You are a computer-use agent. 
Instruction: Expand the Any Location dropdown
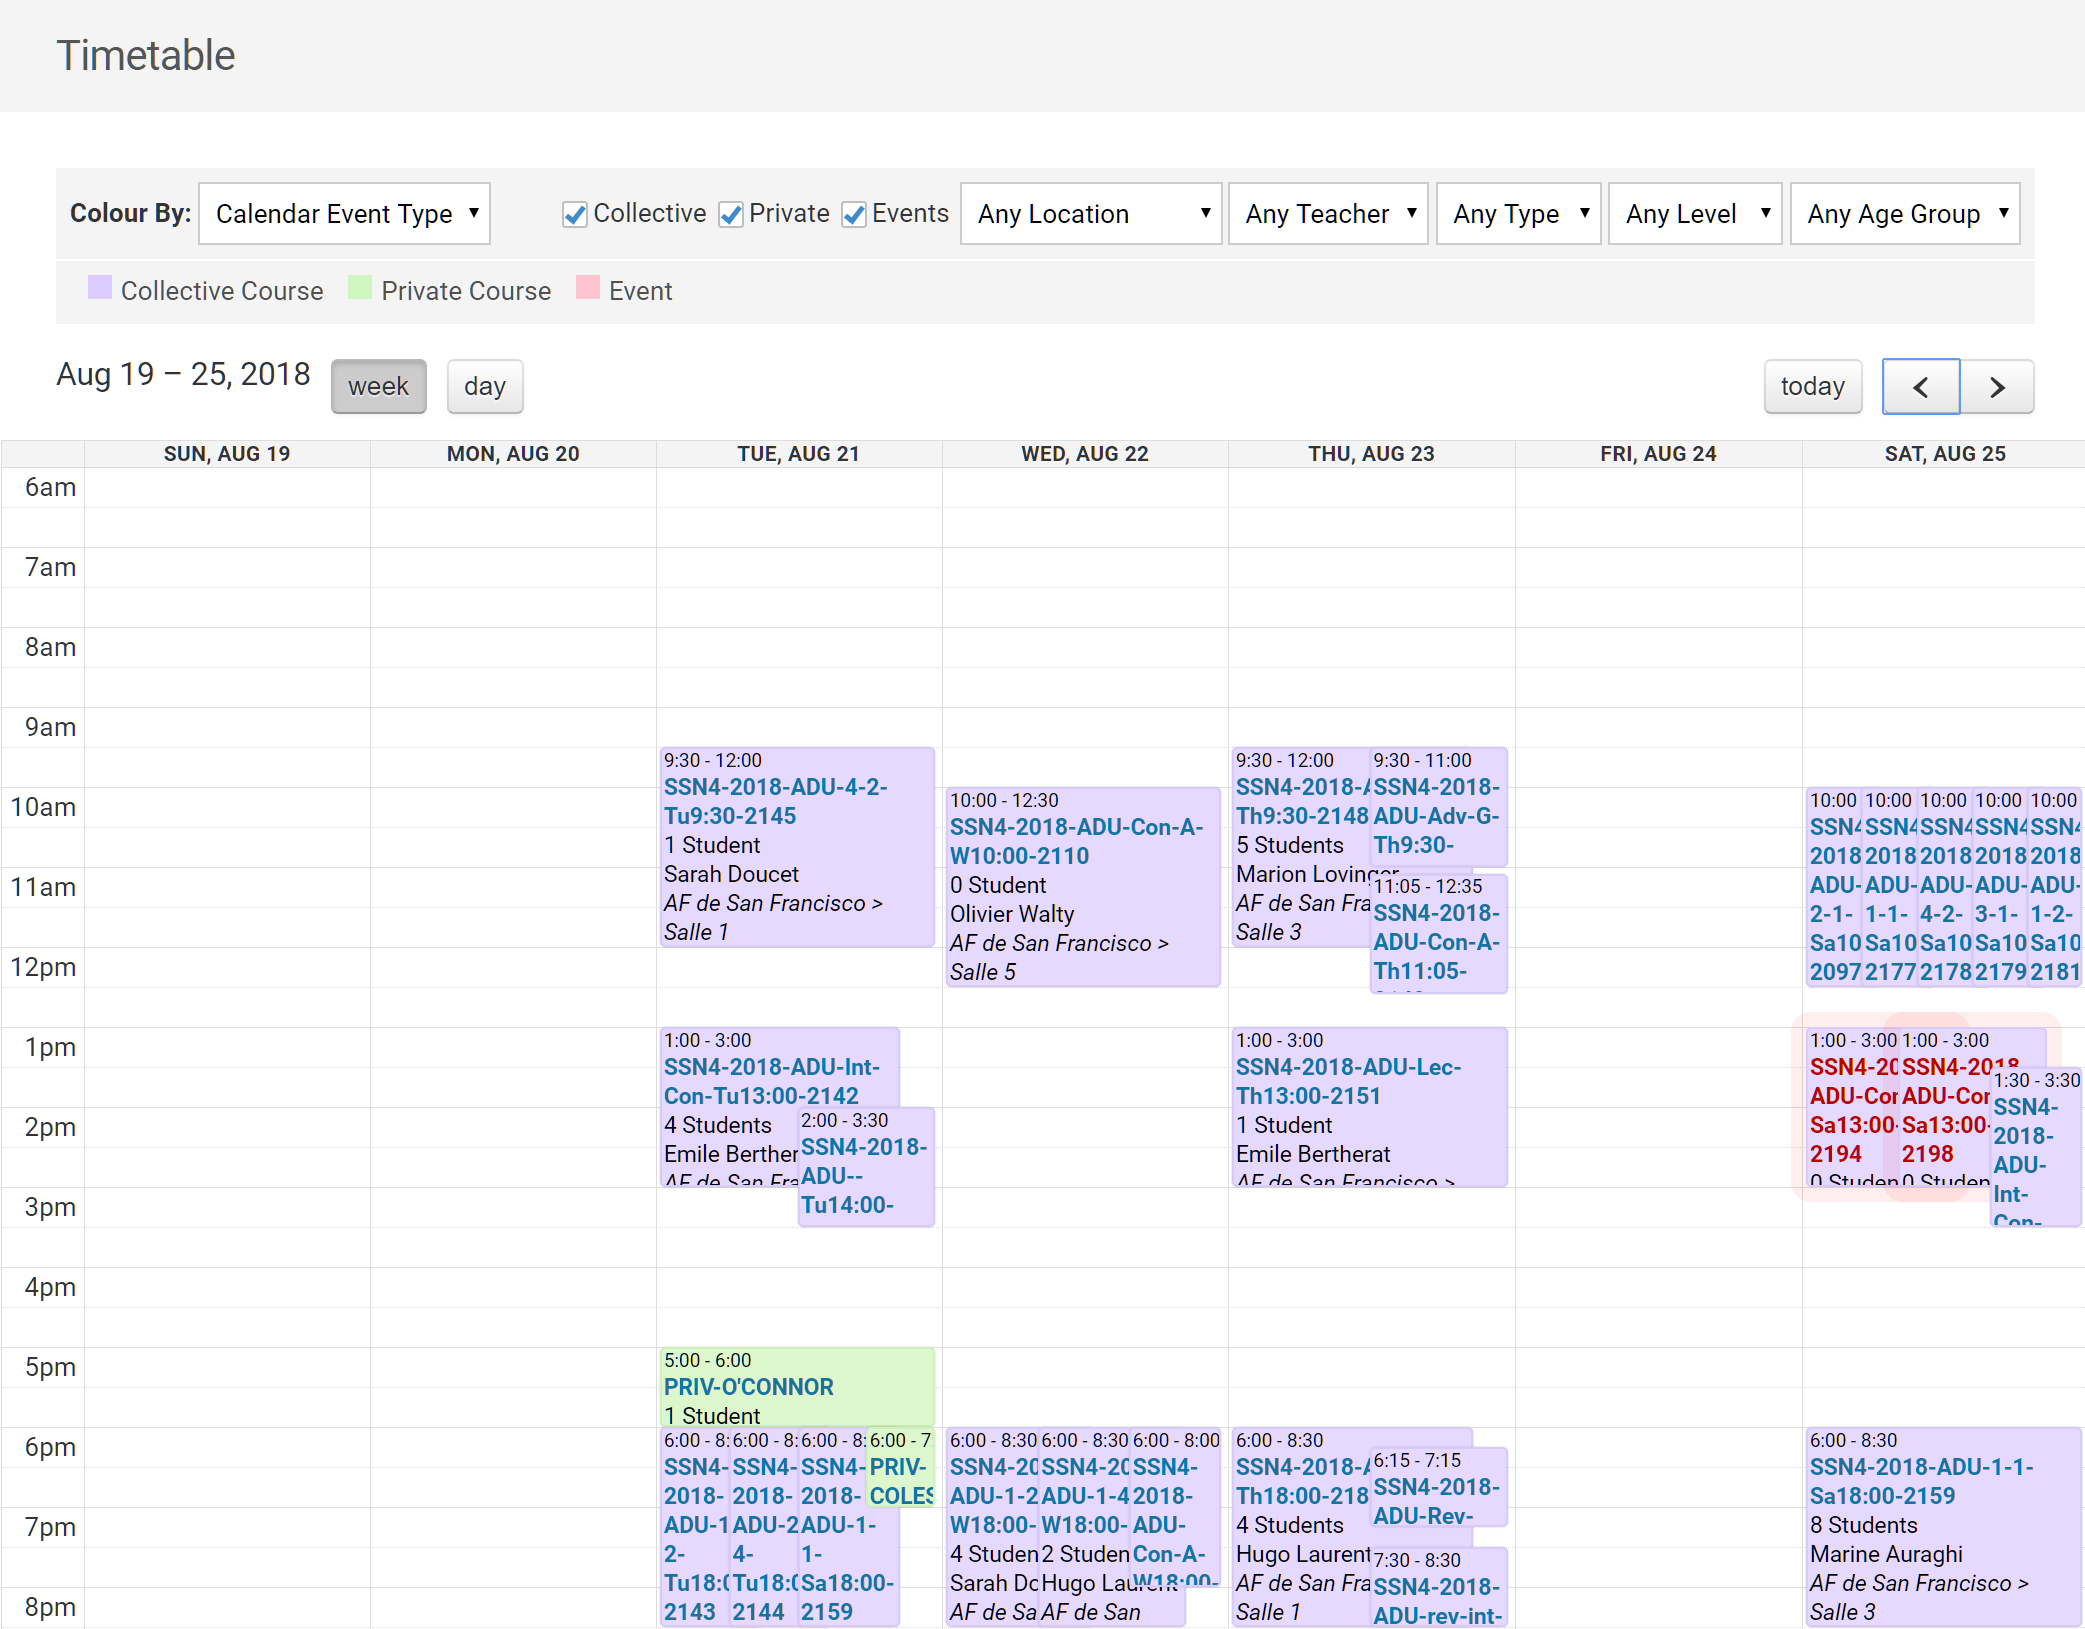[1091, 214]
